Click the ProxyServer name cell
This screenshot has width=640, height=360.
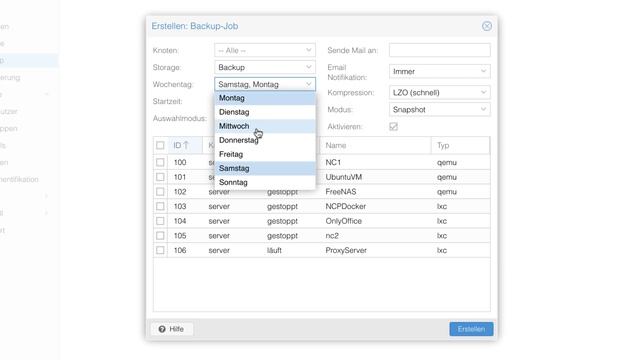point(346,250)
